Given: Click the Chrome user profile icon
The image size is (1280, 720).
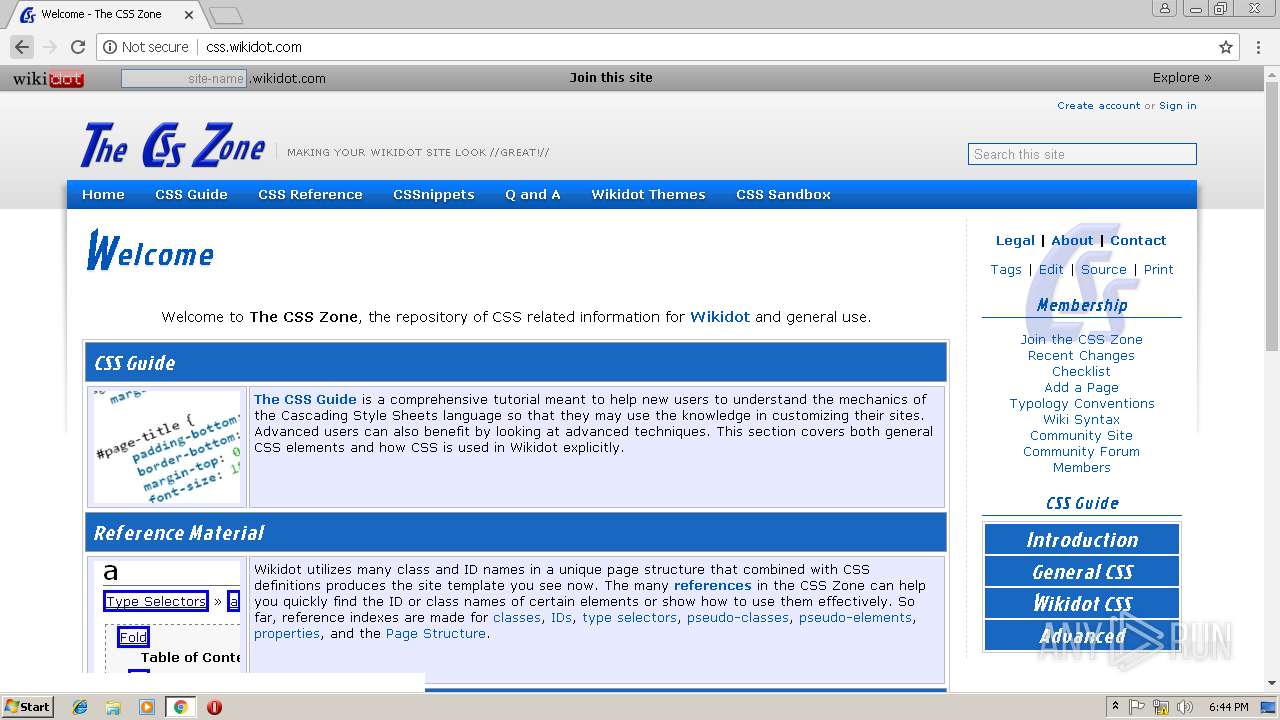Looking at the screenshot, I should point(1164,8).
